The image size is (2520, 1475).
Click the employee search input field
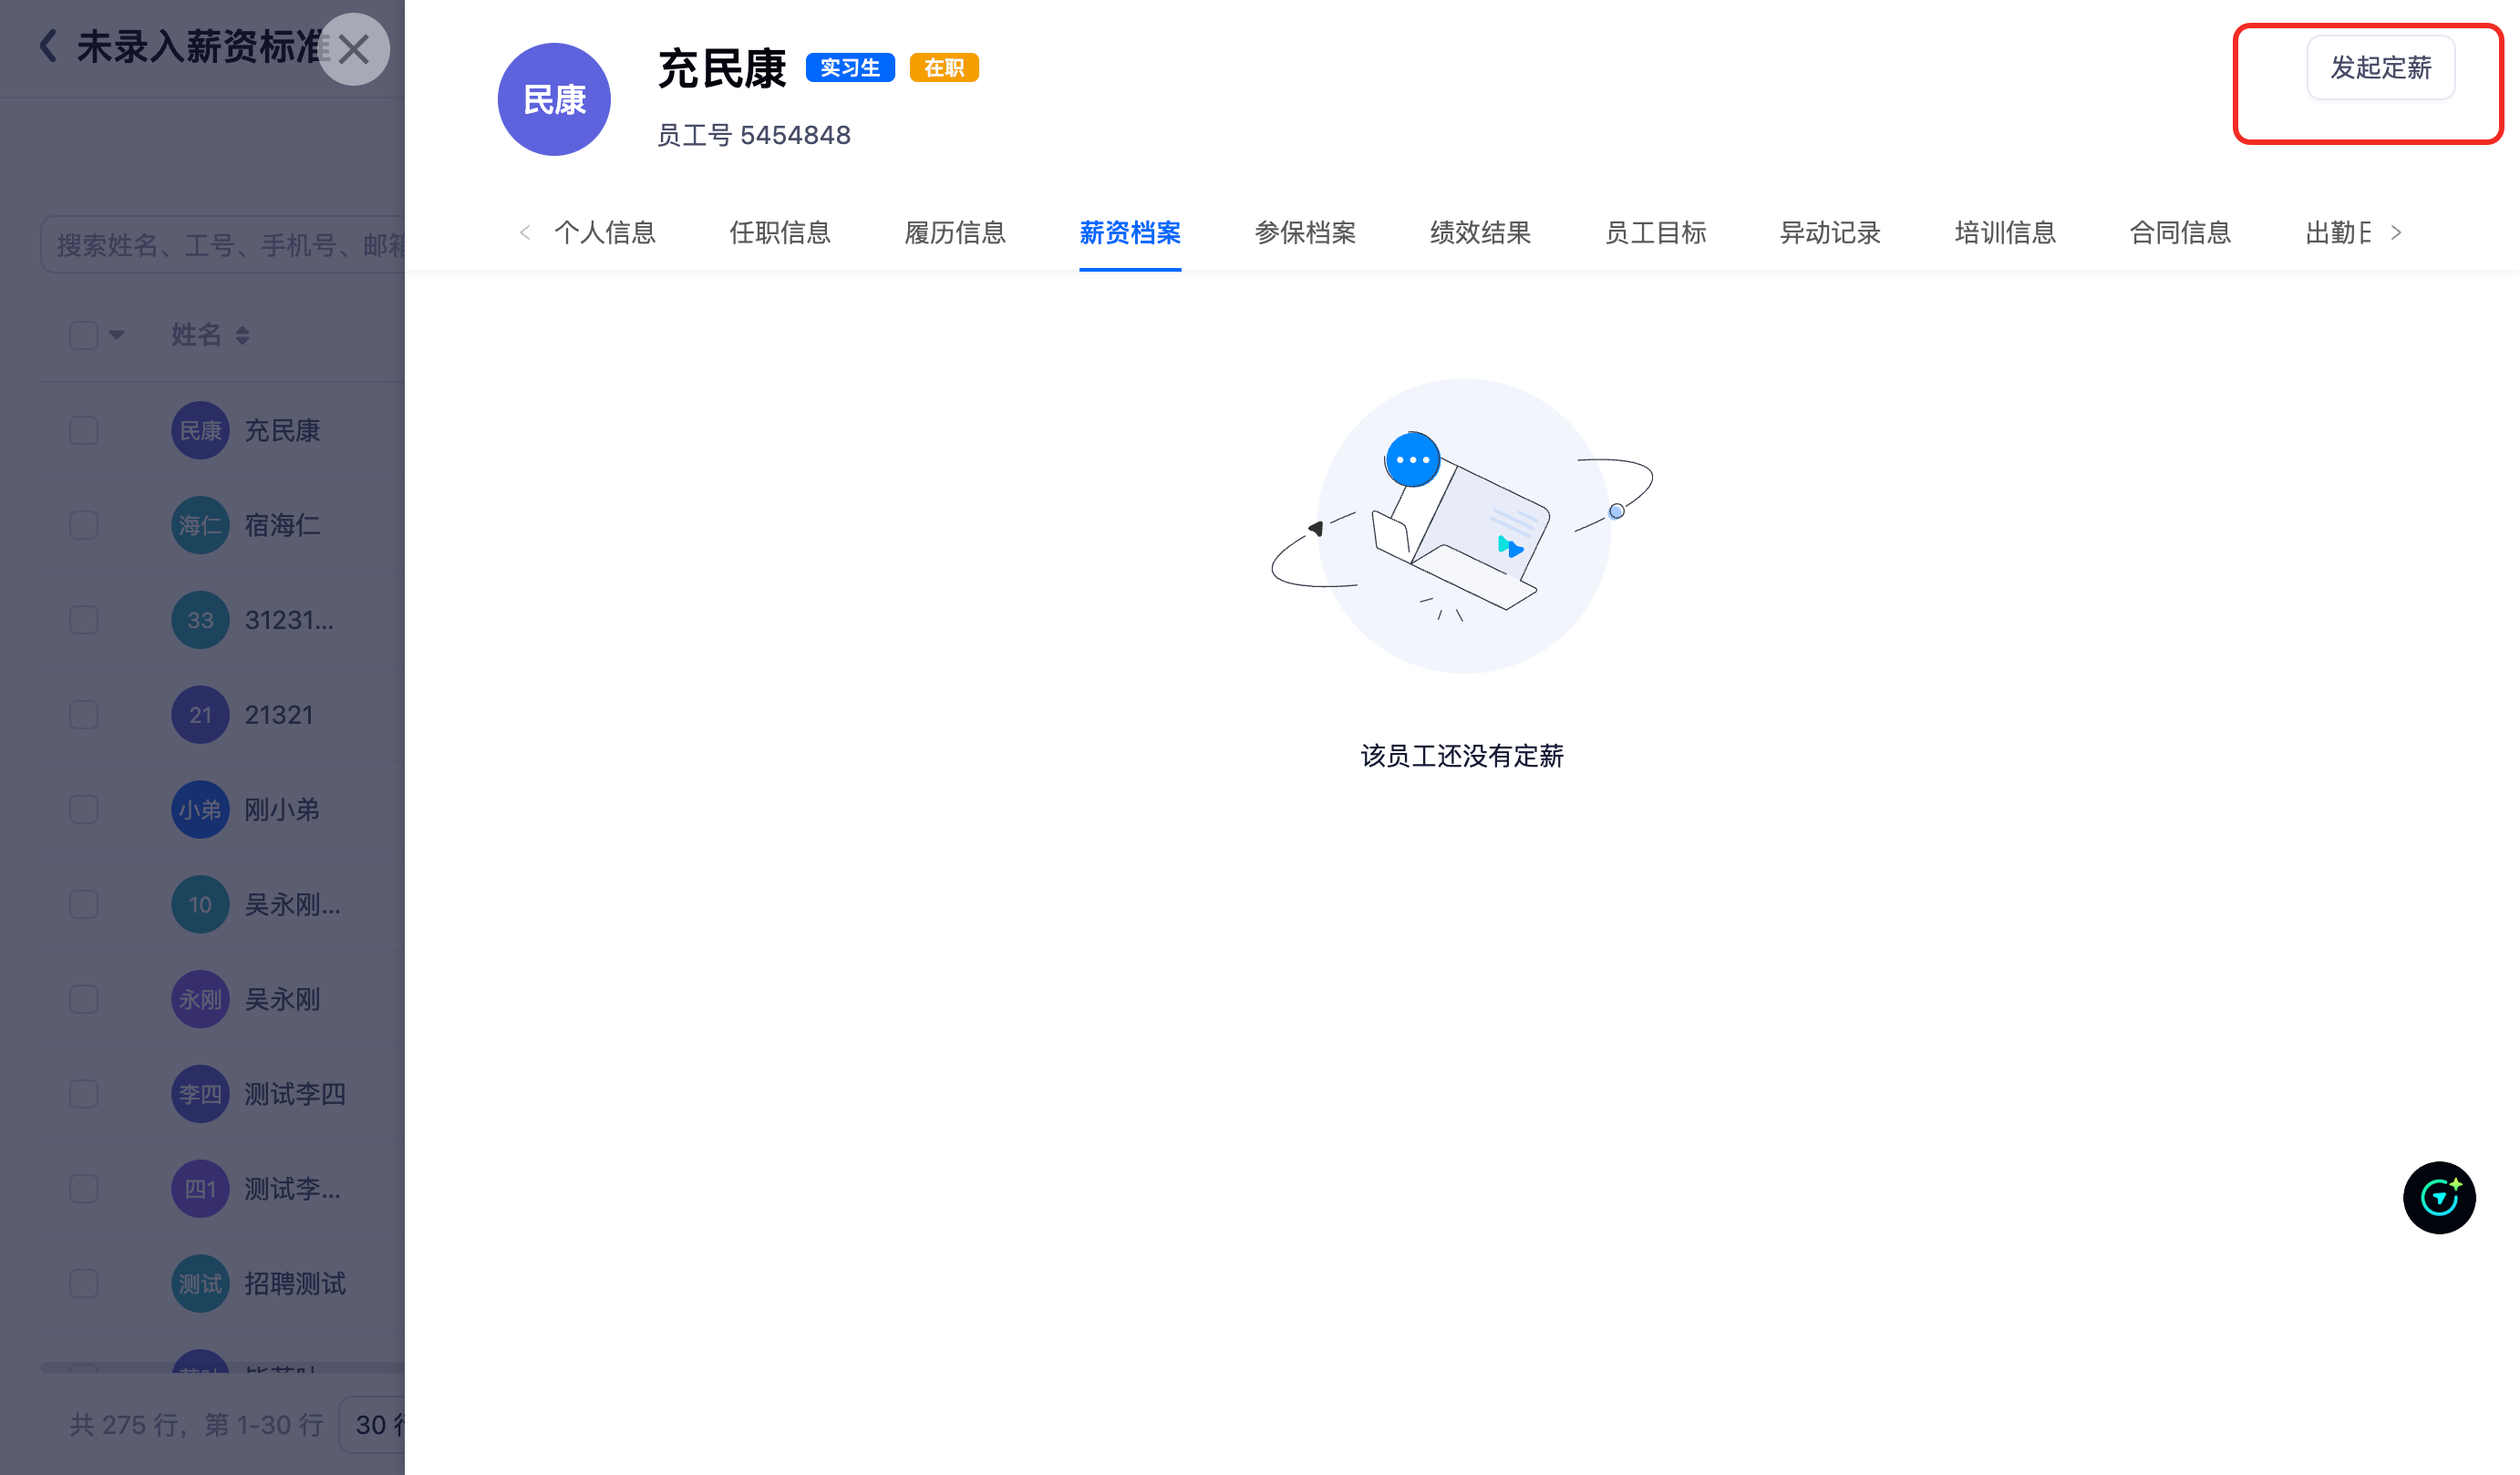[x=223, y=245]
